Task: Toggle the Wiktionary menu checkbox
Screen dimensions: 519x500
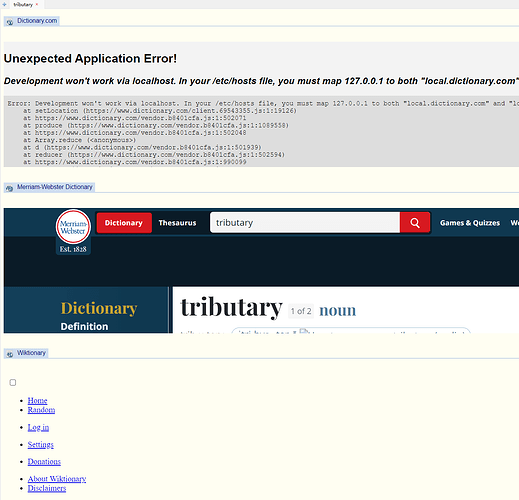Action: tap(13, 382)
